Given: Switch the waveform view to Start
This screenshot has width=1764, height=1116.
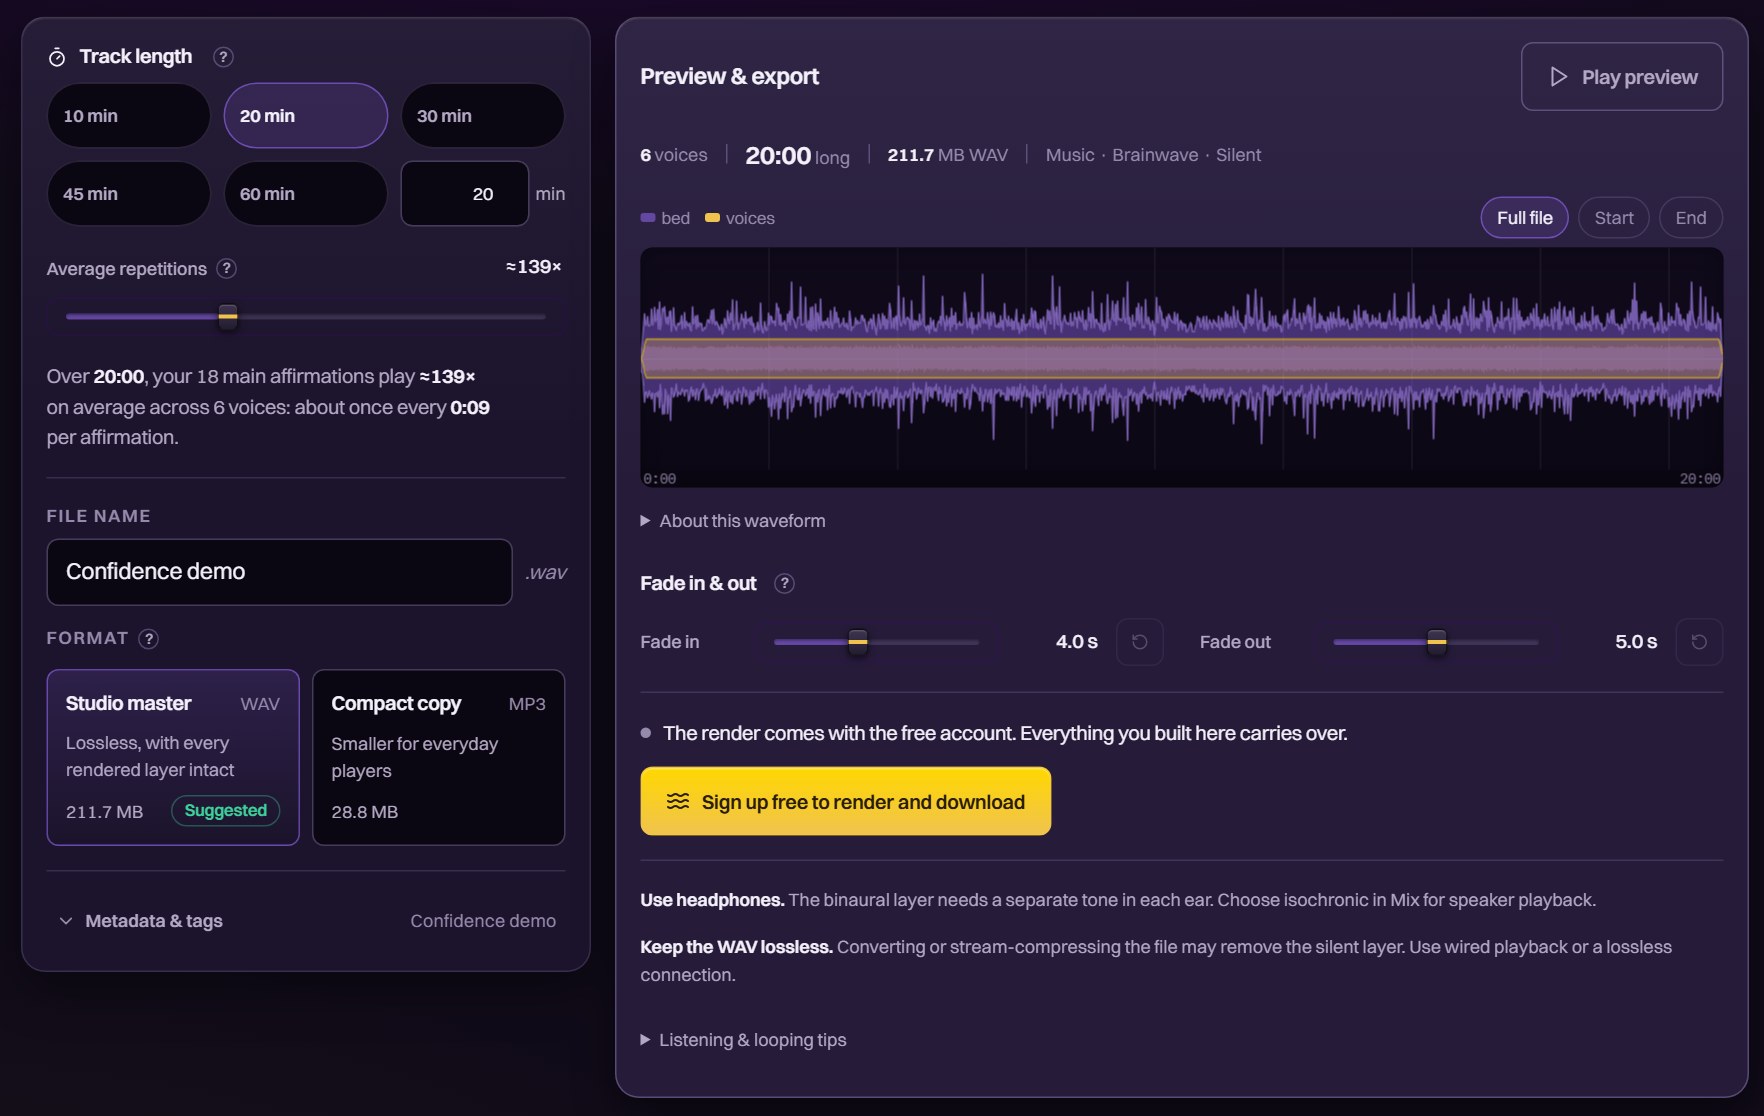Looking at the screenshot, I should point(1613,218).
